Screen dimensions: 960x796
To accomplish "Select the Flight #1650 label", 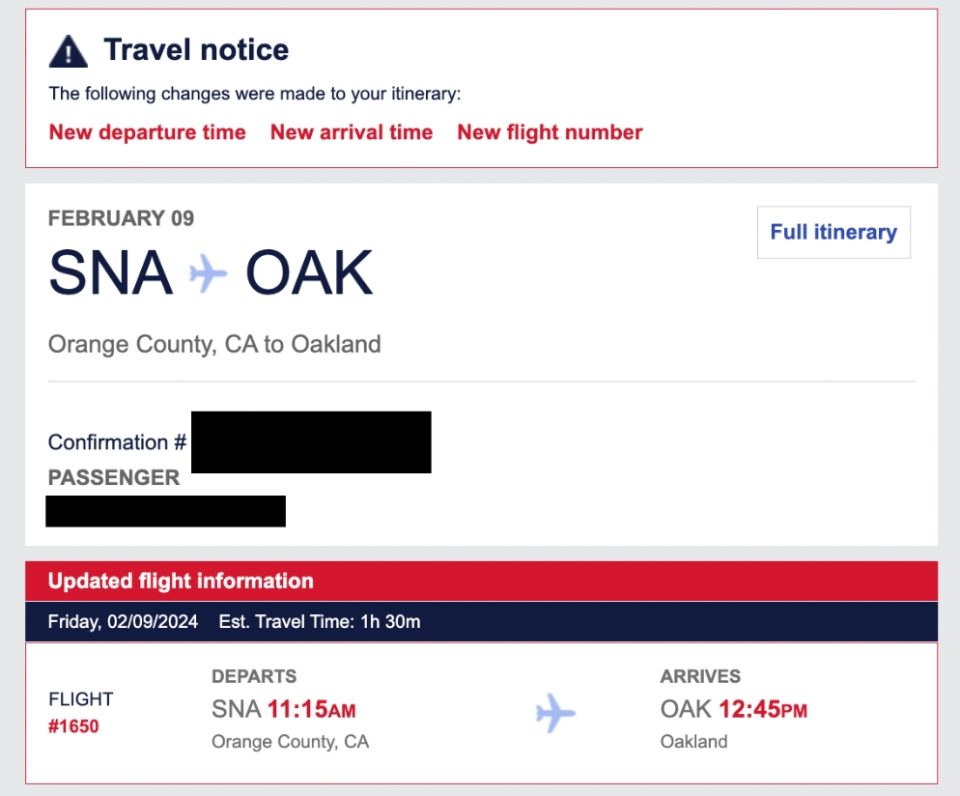I will pos(80,712).
